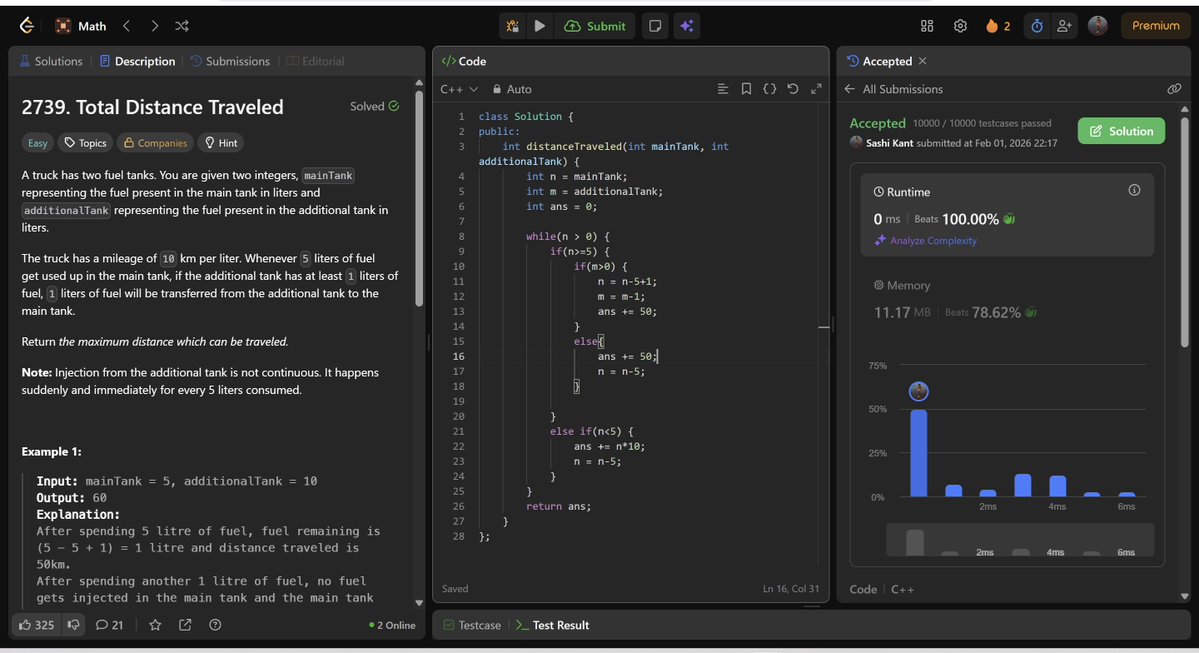Switch to the Description tab
Viewport: 1199px width, 653px height.
[138, 61]
